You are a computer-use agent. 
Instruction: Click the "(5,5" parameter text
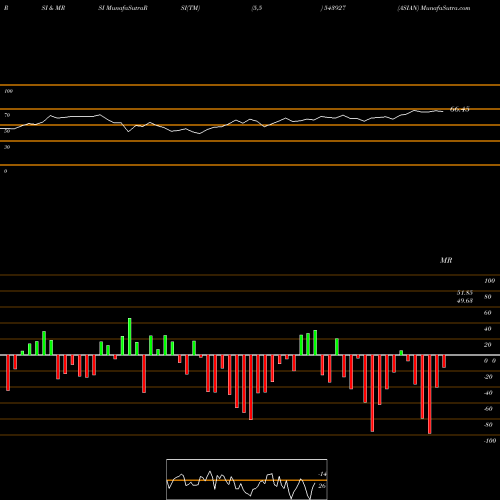pyautogui.click(x=257, y=8)
